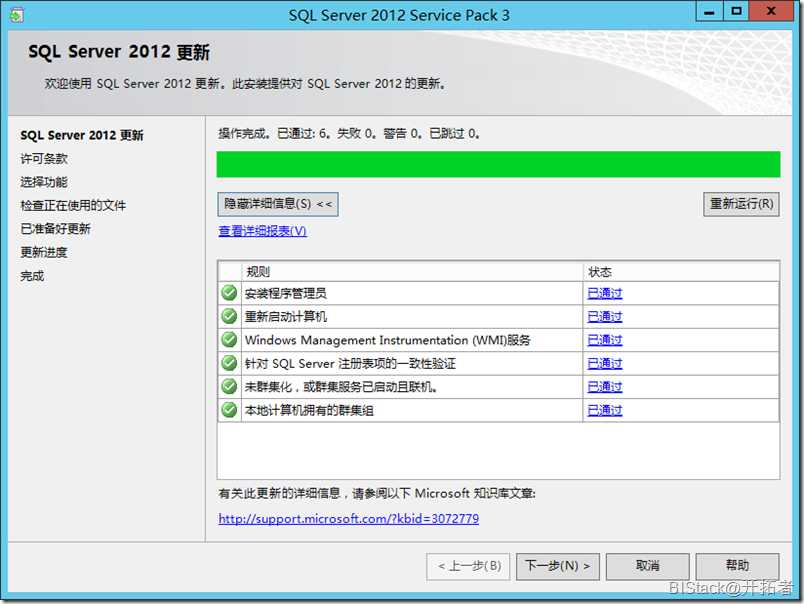This screenshot has height=604, width=804.
Task: Select 检查正在使用的文件 step in sidebar
Action: click(73, 206)
